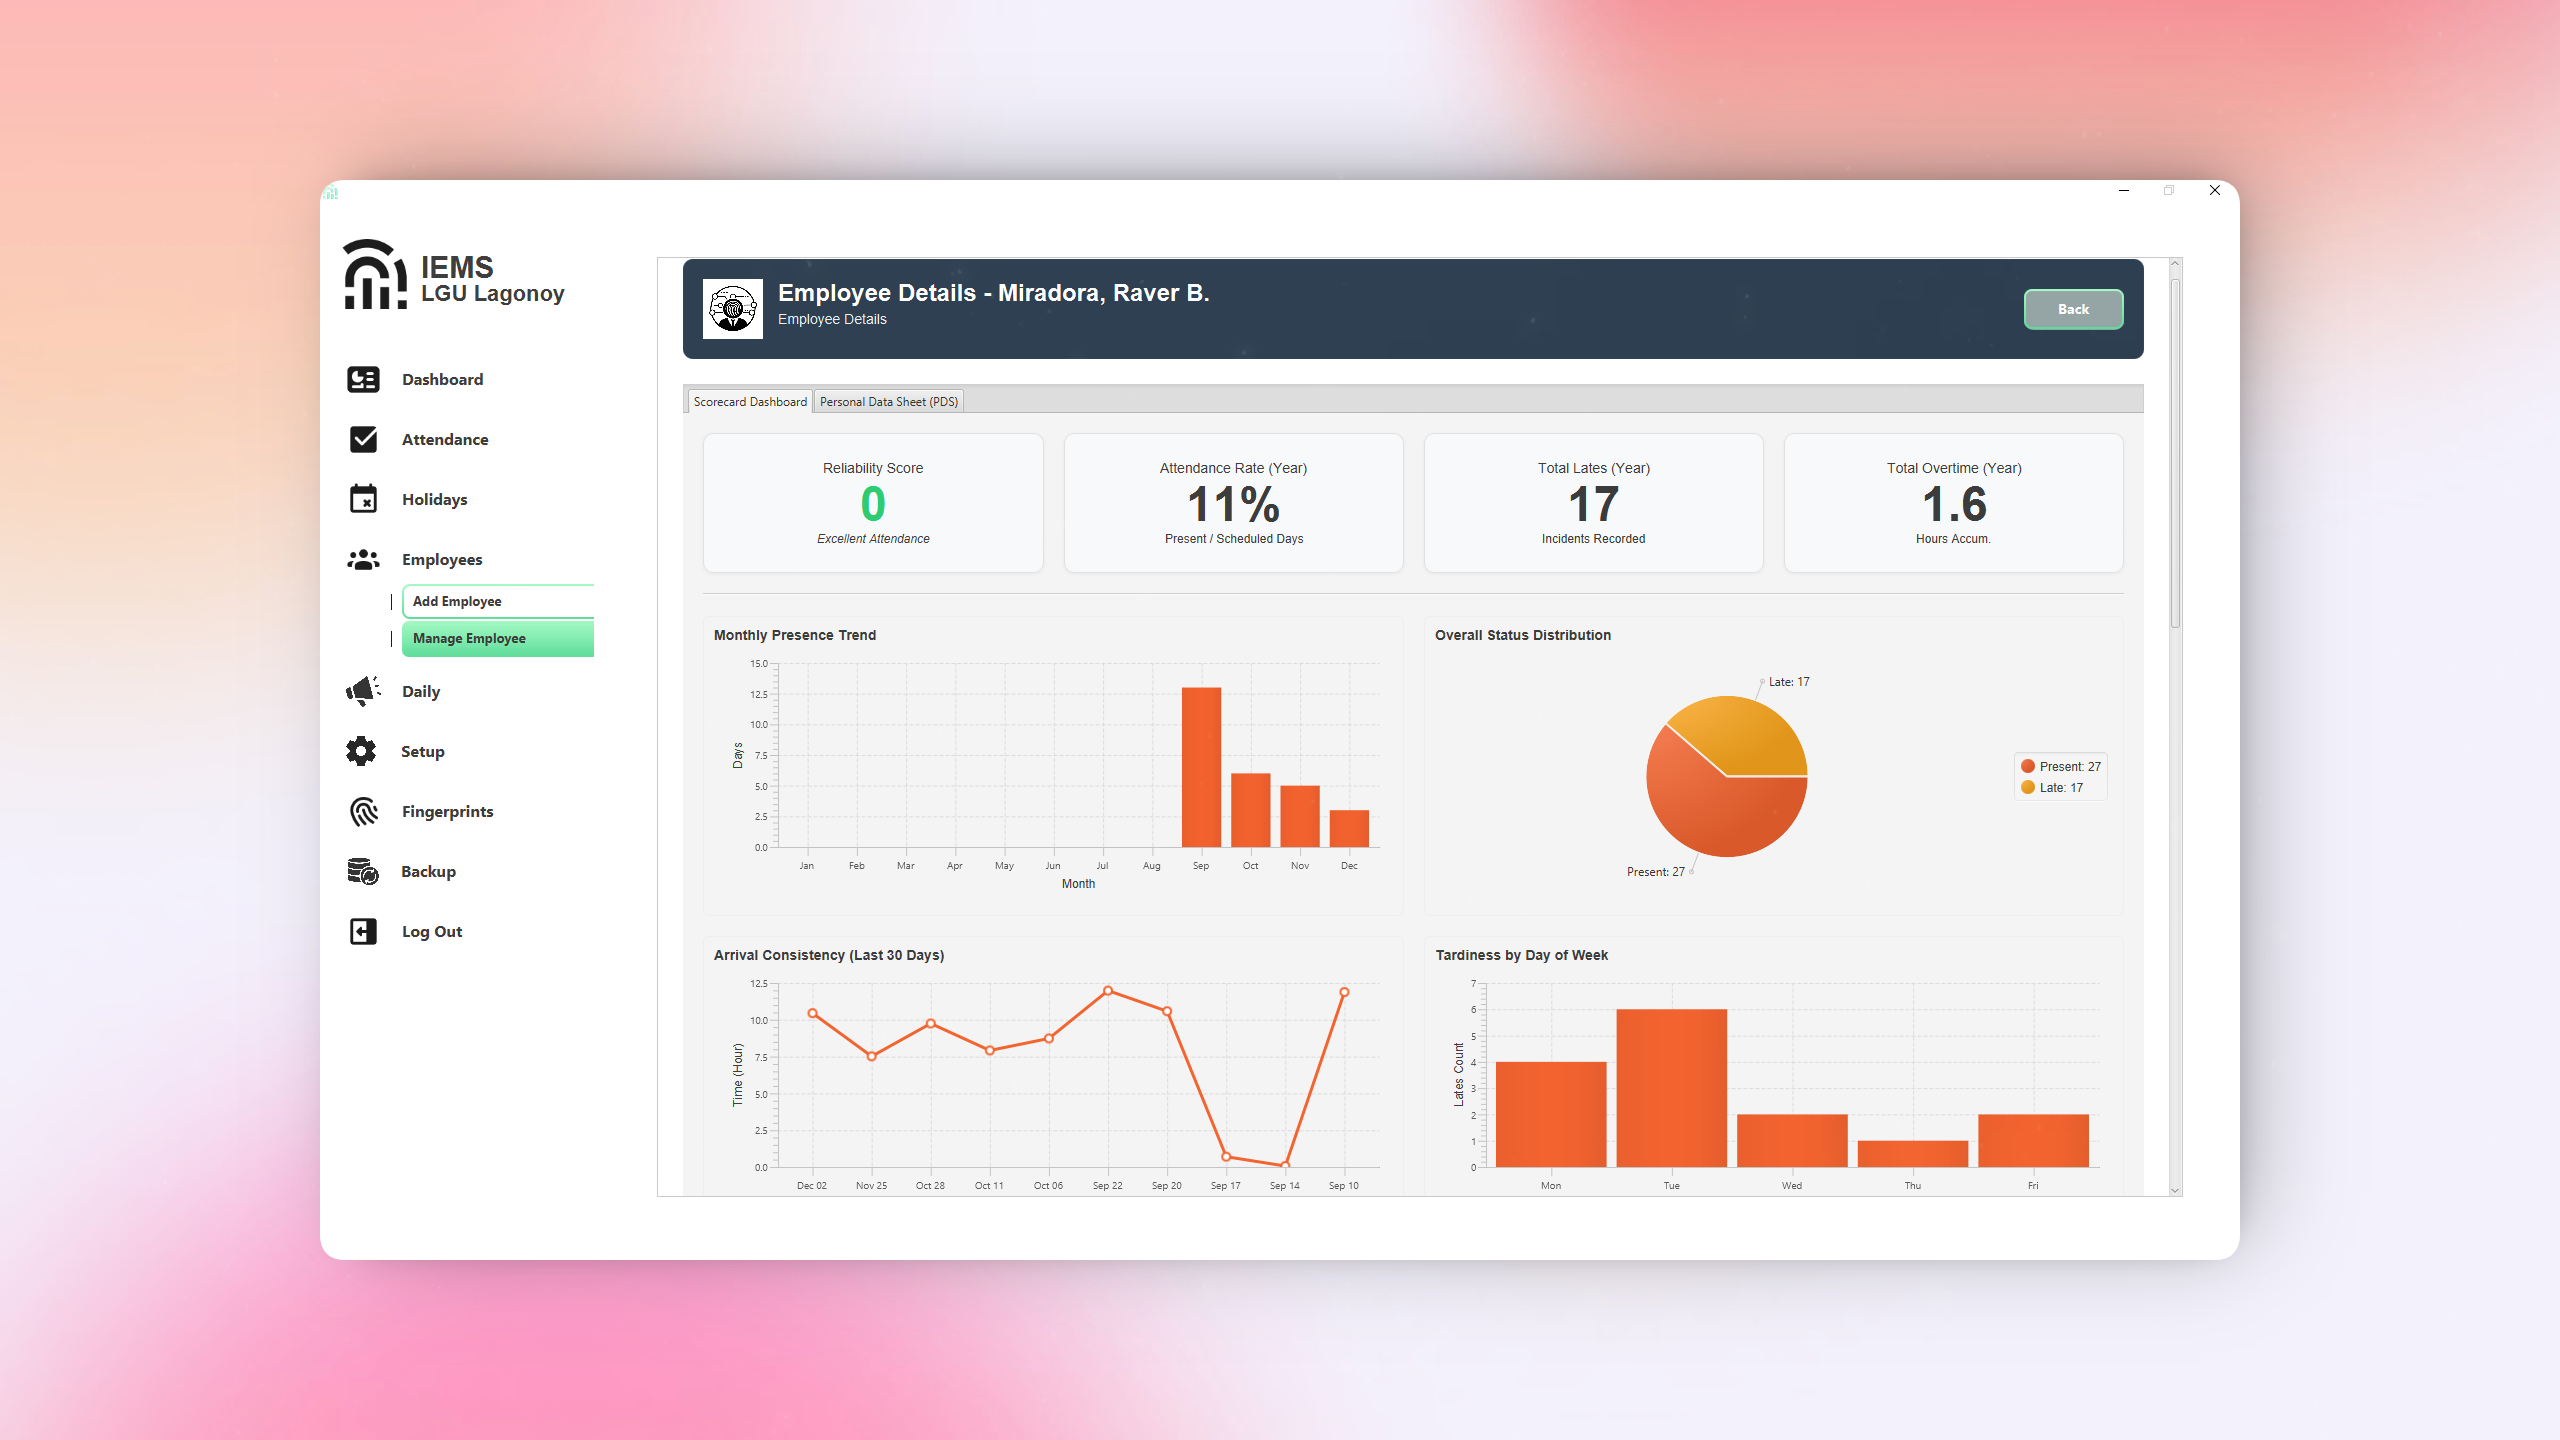Click the Holidays calendar icon
This screenshot has width=2560, height=1440.
point(363,498)
